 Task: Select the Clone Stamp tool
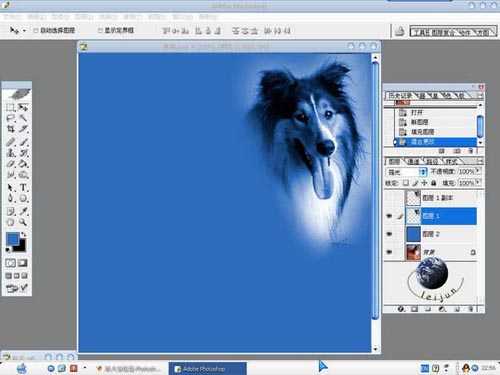(11, 153)
